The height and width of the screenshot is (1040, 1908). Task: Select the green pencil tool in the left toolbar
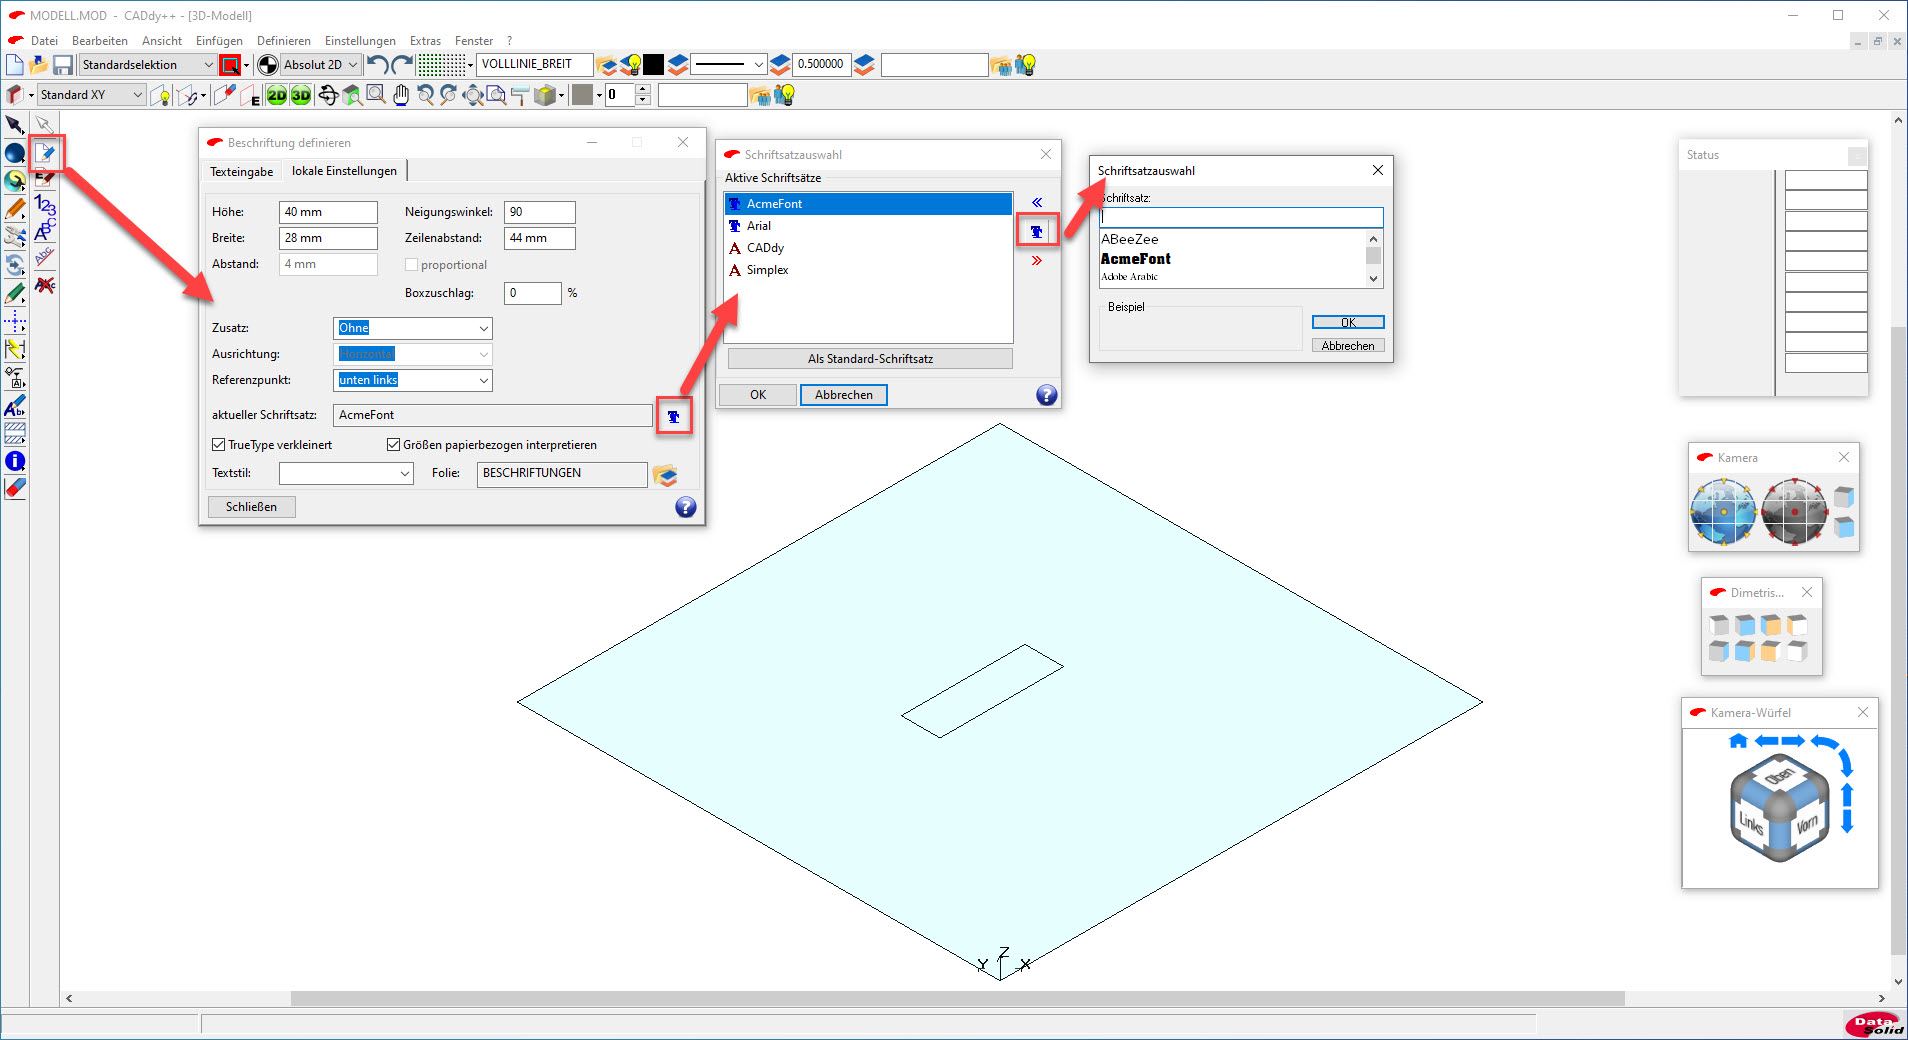14,294
